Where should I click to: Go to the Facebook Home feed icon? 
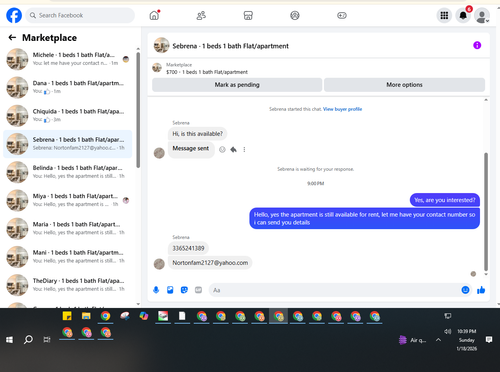[154, 15]
